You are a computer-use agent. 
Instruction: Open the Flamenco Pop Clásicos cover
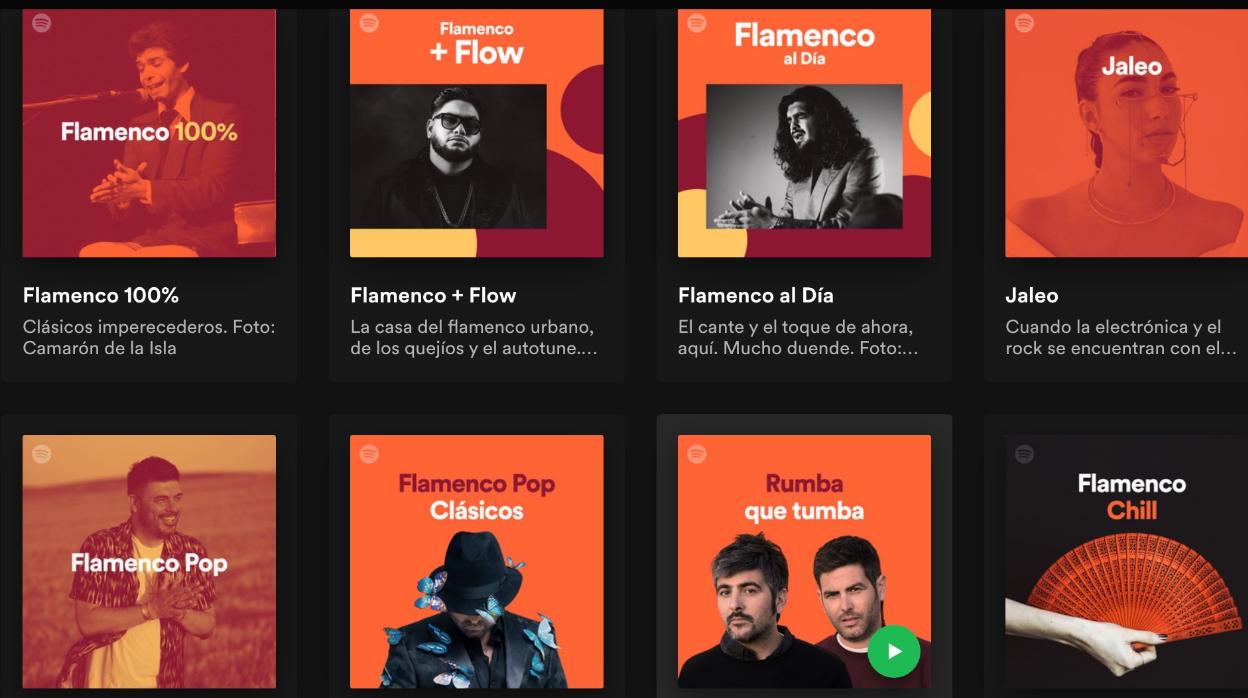477,561
